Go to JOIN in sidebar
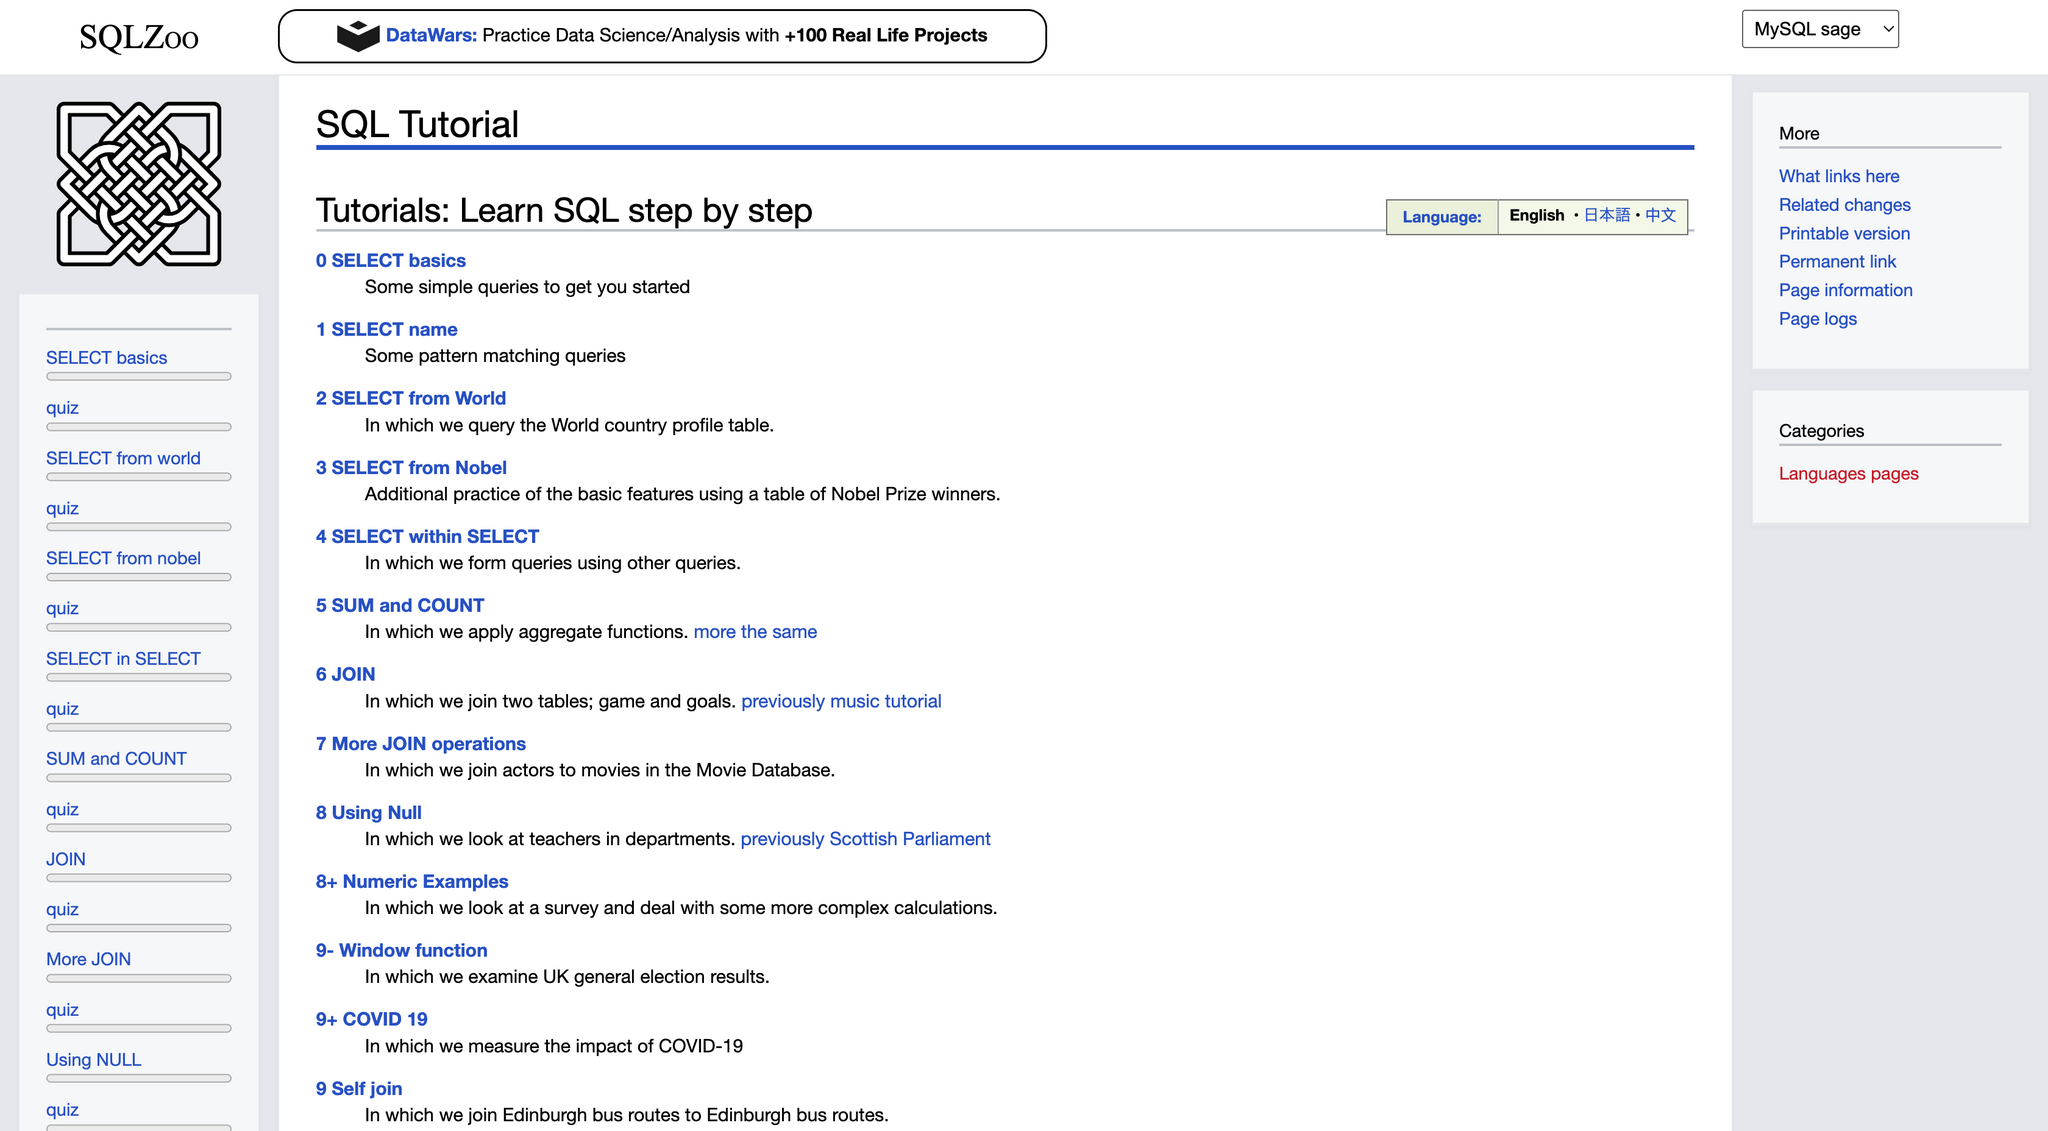2048x1131 pixels. [x=66, y=859]
